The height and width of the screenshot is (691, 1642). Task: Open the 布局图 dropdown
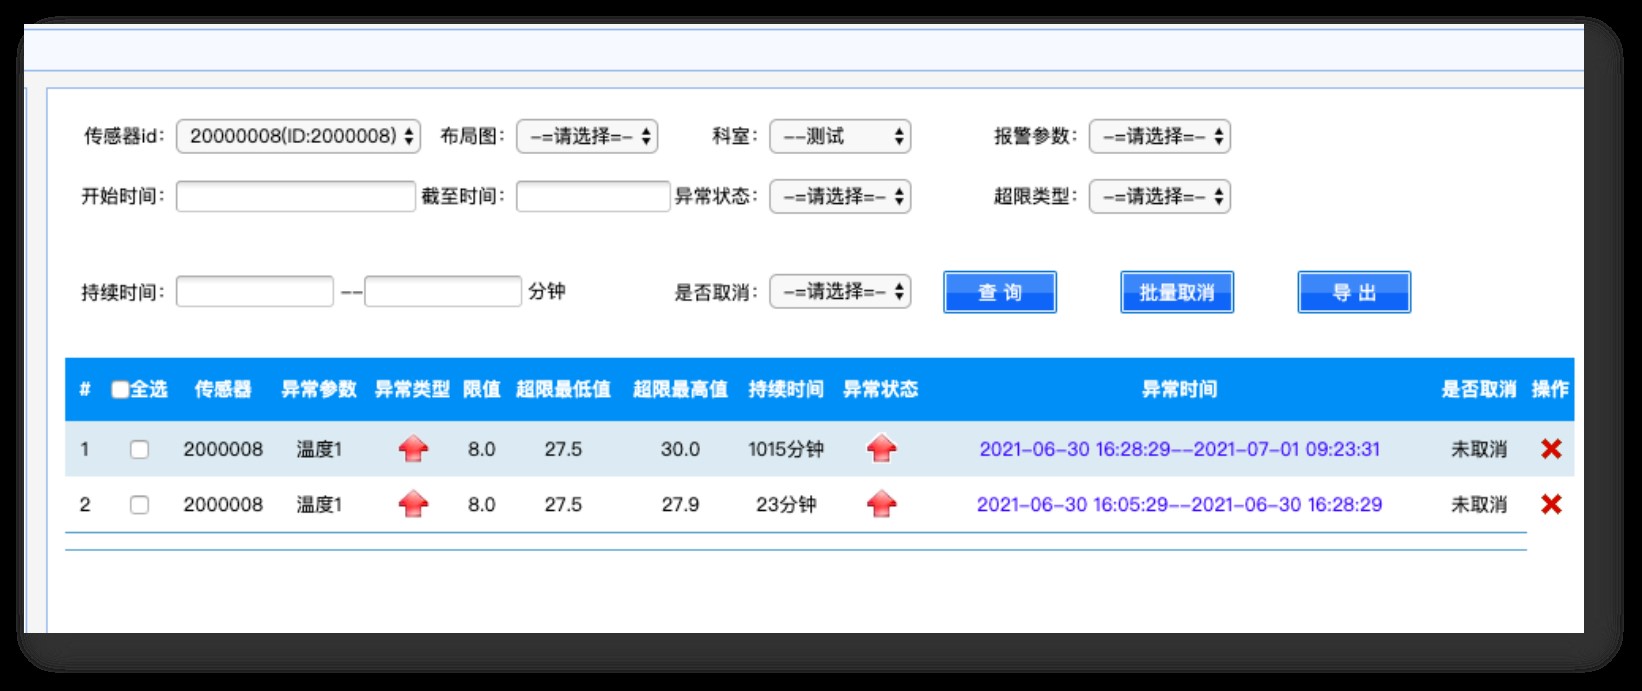586,136
